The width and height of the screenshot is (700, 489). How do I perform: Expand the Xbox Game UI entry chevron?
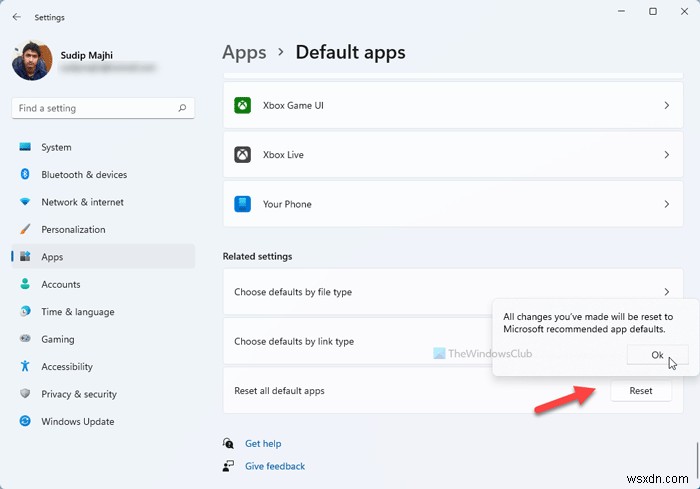pyautogui.click(x=666, y=106)
